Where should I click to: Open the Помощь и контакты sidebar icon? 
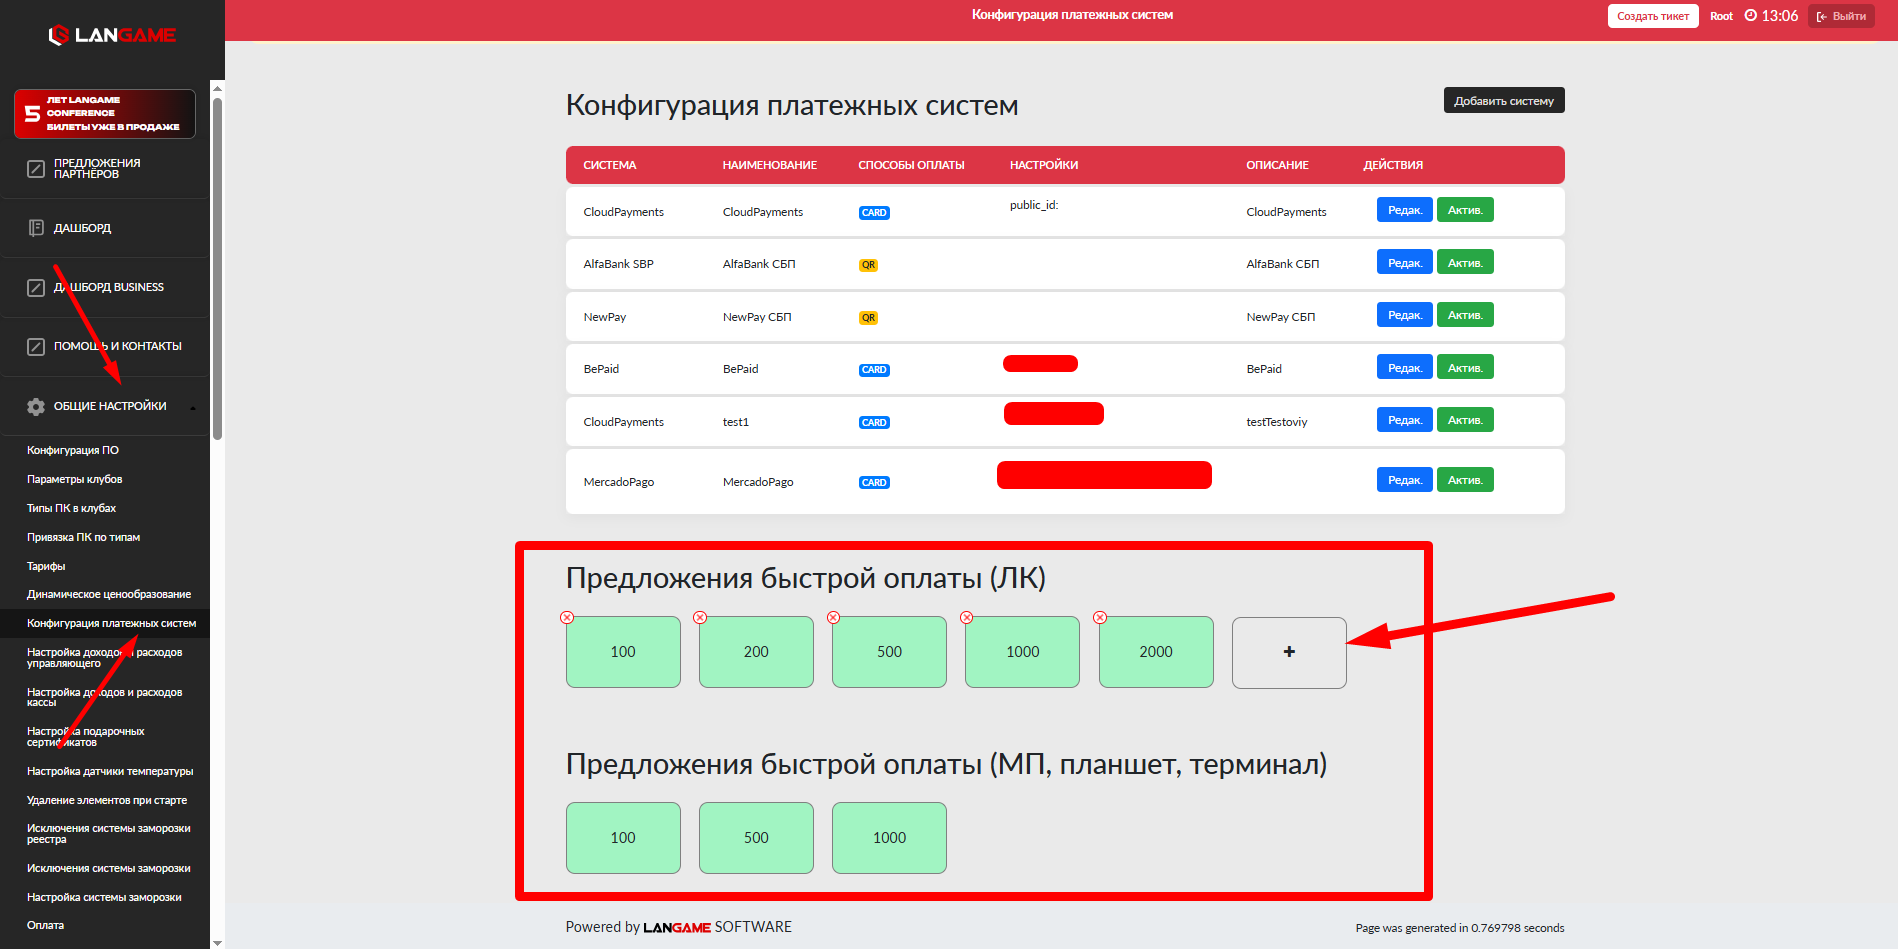point(36,347)
